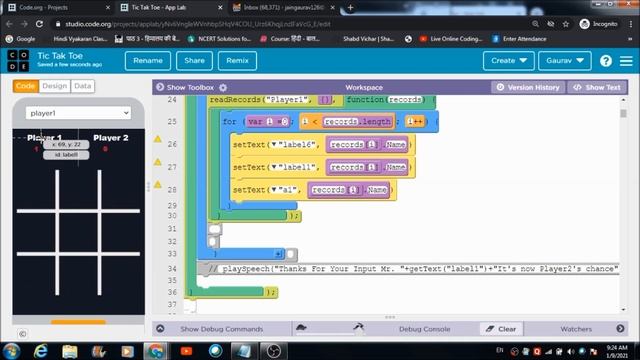Click the Rename button
Image resolution: width=640 pixels, height=360 pixels.
[x=148, y=61]
